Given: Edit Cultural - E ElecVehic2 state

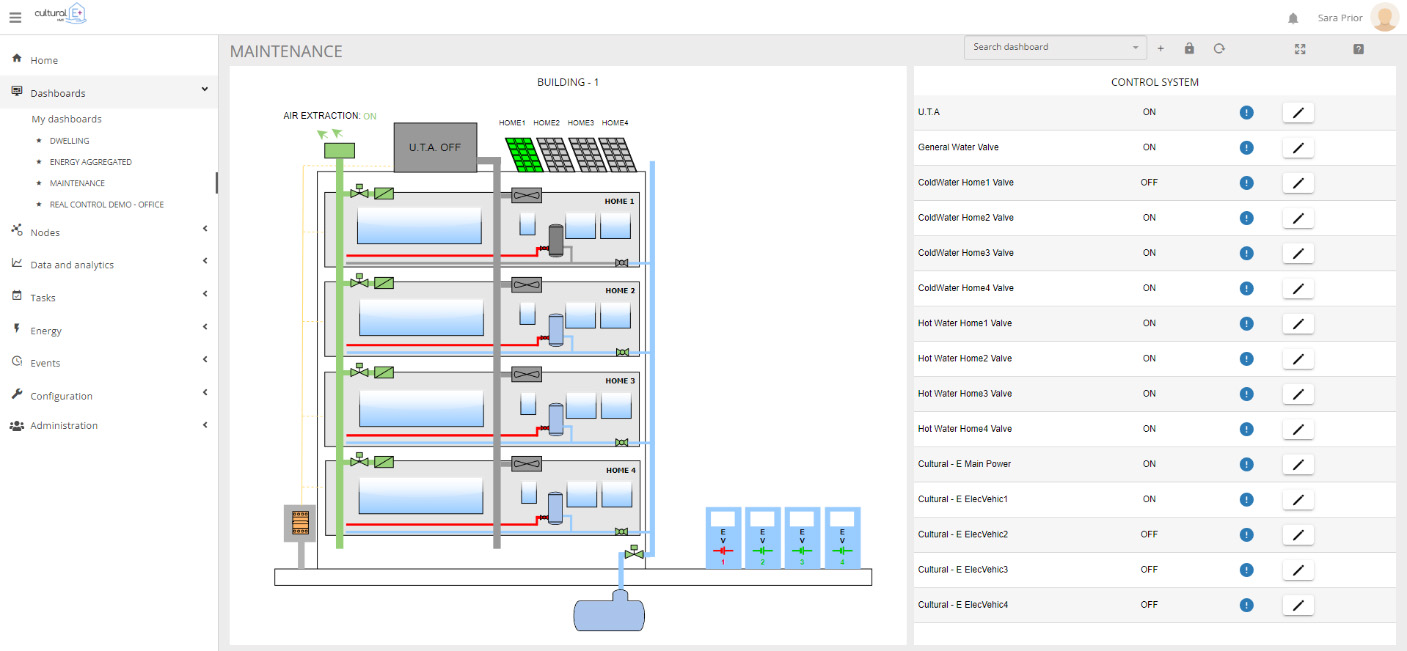Looking at the screenshot, I should click(1298, 535).
